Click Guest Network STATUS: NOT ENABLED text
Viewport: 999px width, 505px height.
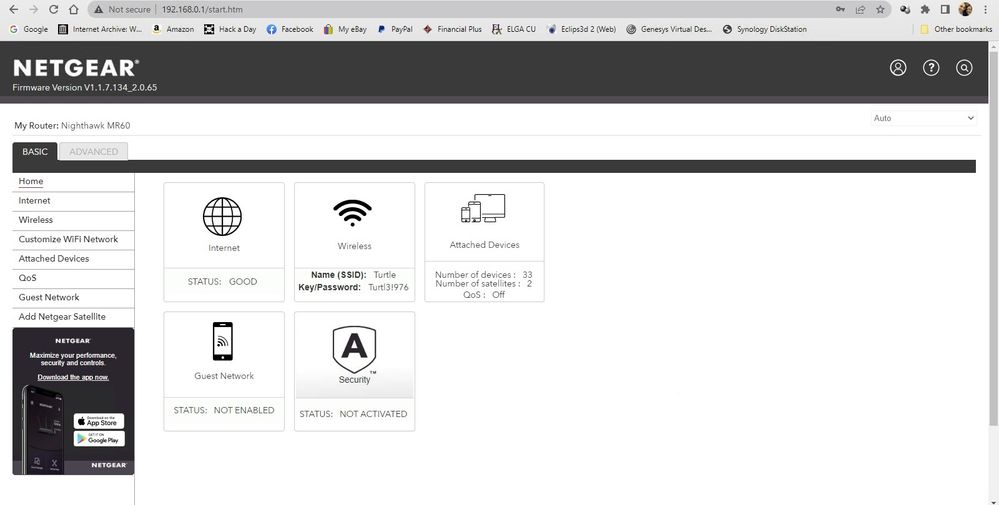224,411
